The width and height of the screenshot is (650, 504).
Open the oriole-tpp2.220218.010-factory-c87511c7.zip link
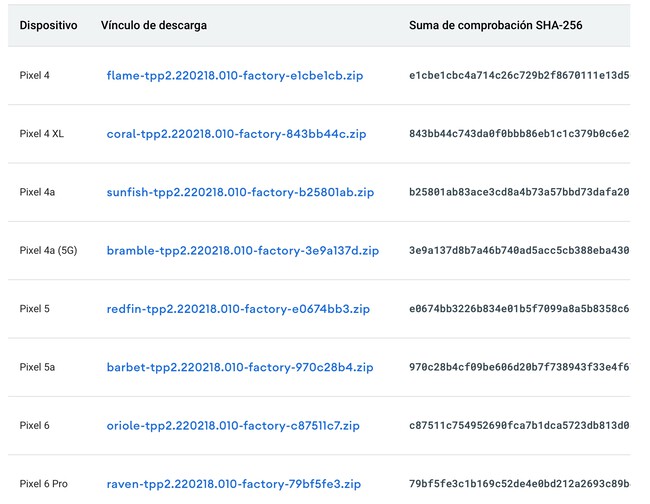233,426
